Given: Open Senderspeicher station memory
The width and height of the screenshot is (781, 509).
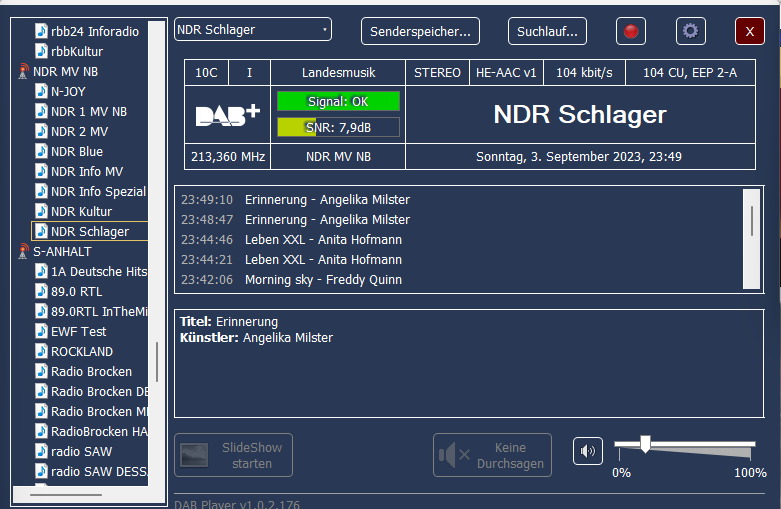Looking at the screenshot, I should [420, 31].
